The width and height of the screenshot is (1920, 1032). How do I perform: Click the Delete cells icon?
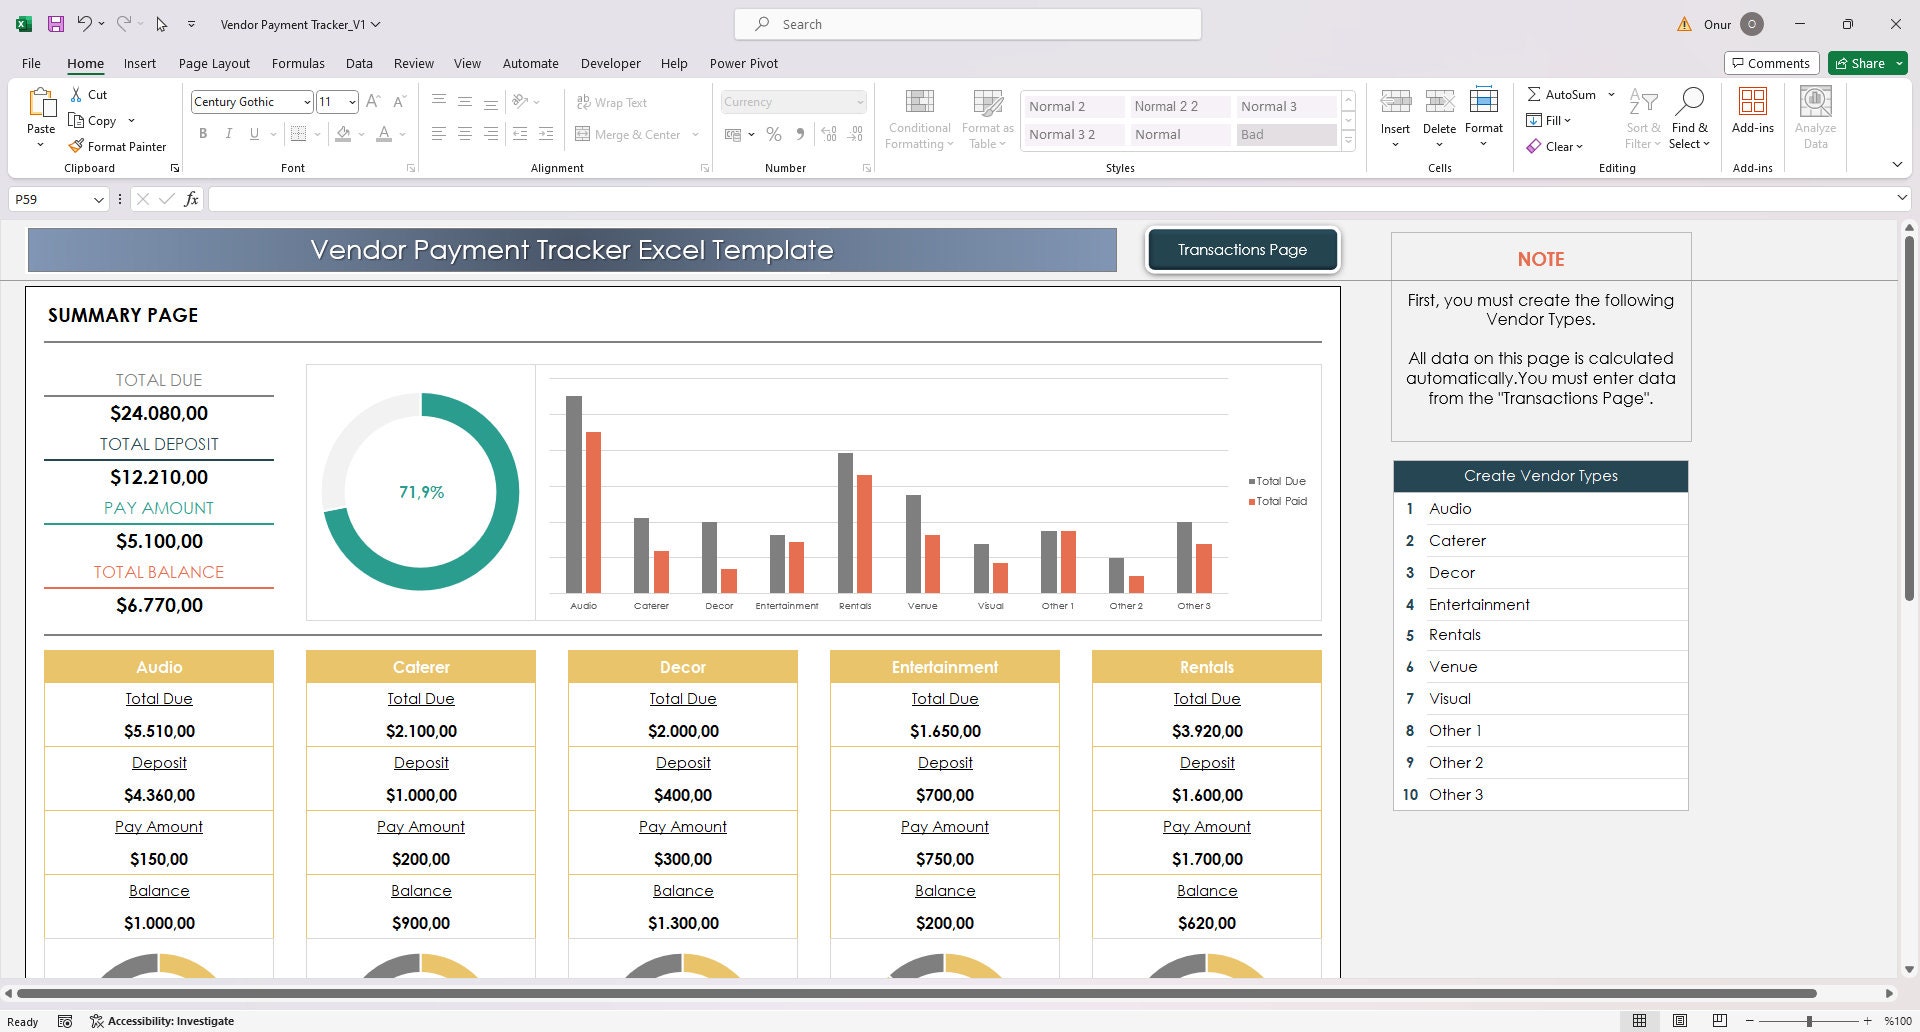point(1439,101)
